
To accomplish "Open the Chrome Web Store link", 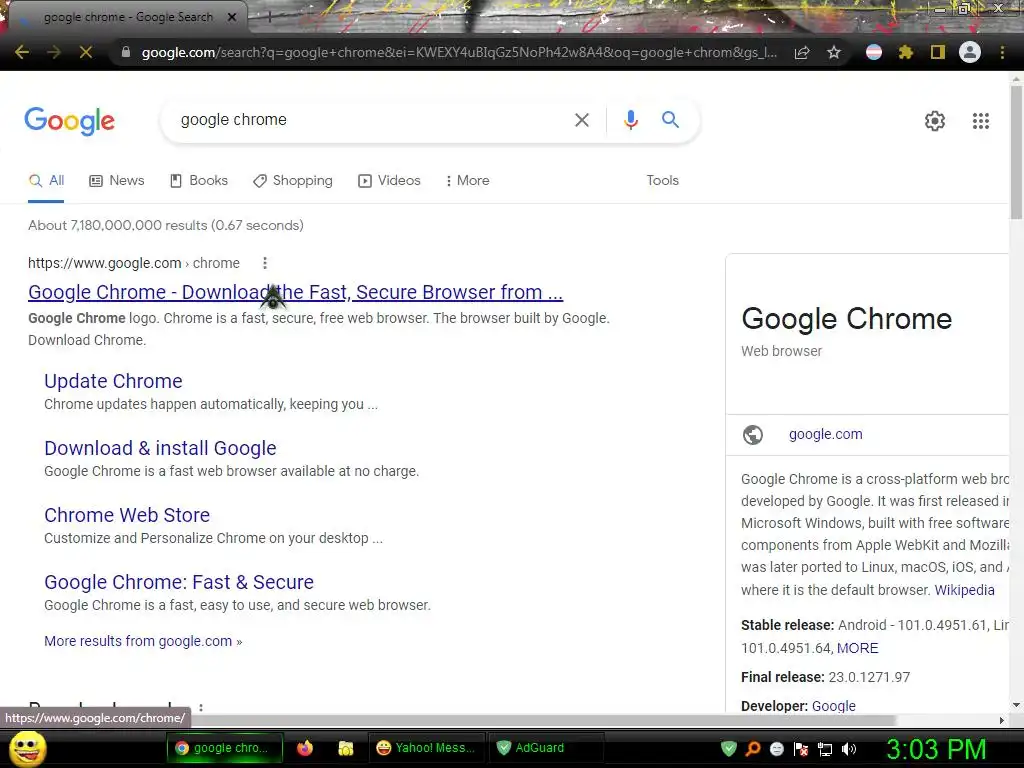I will tap(127, 515).
